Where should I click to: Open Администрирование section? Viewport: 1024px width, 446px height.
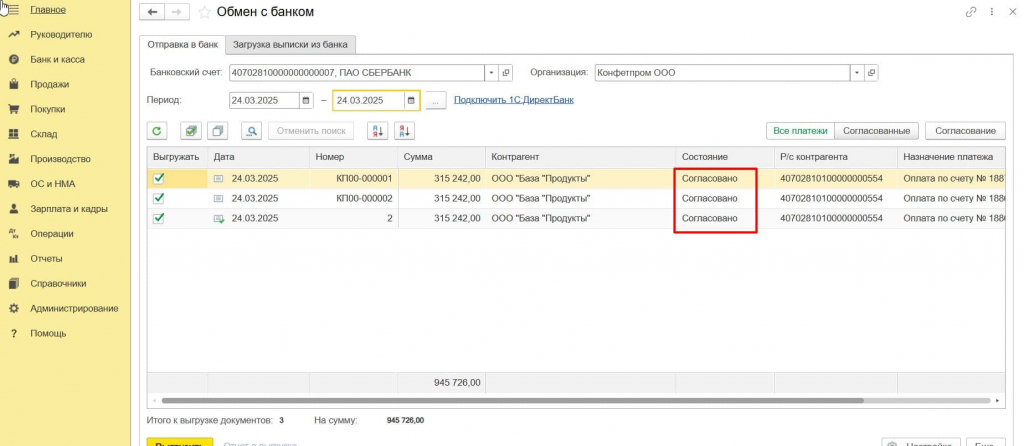coord(74,308)
